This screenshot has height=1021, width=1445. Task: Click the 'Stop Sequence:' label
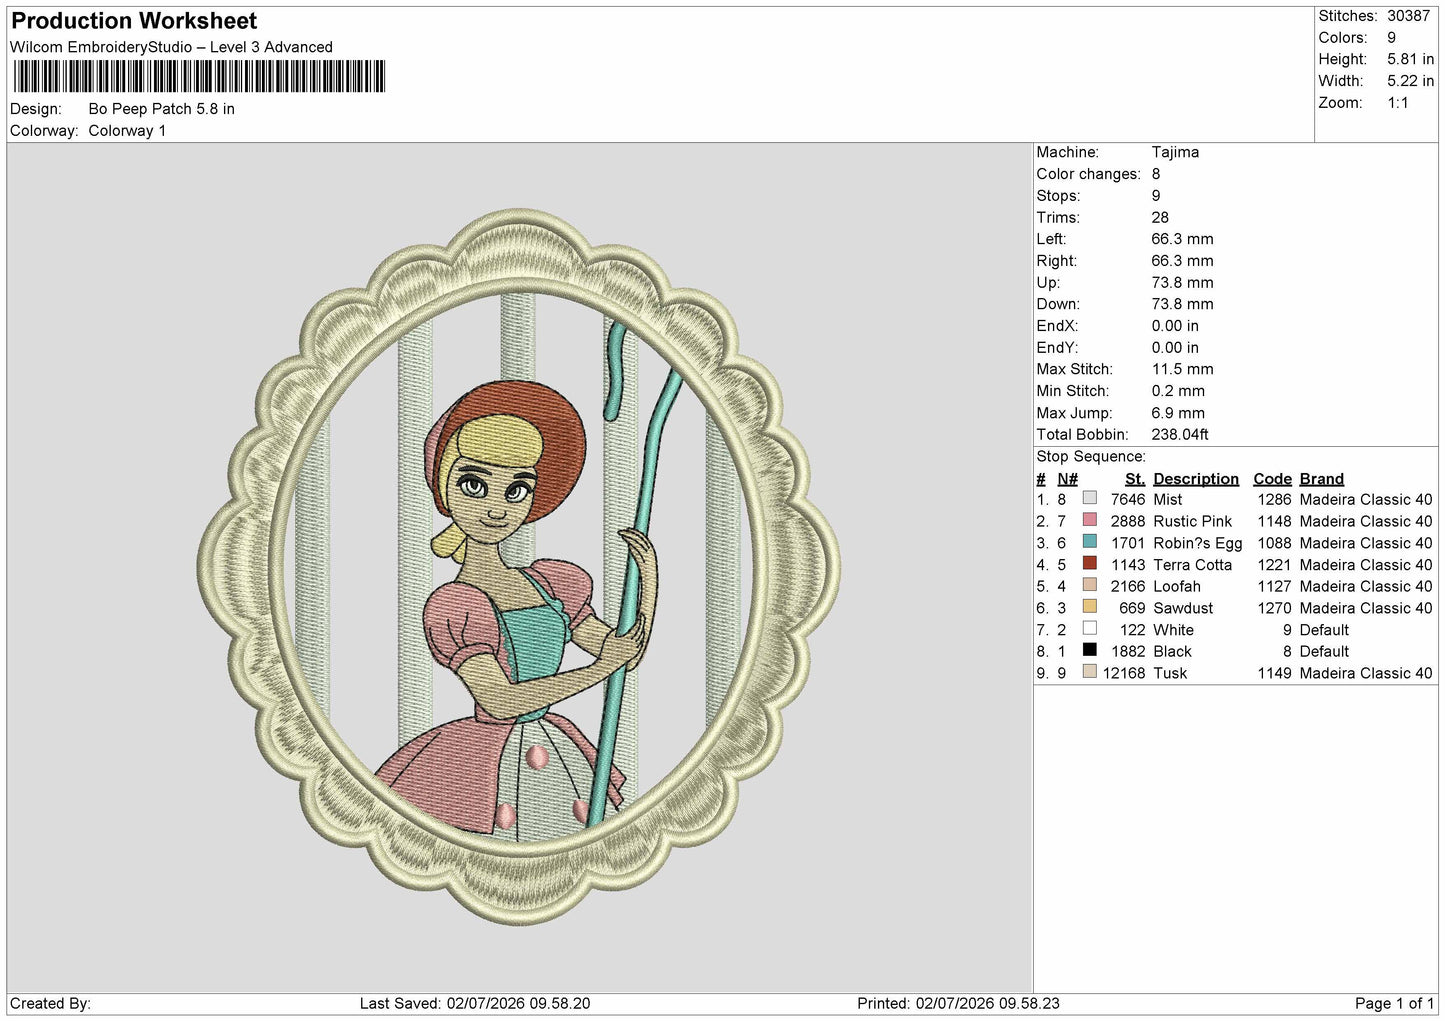1091,456
